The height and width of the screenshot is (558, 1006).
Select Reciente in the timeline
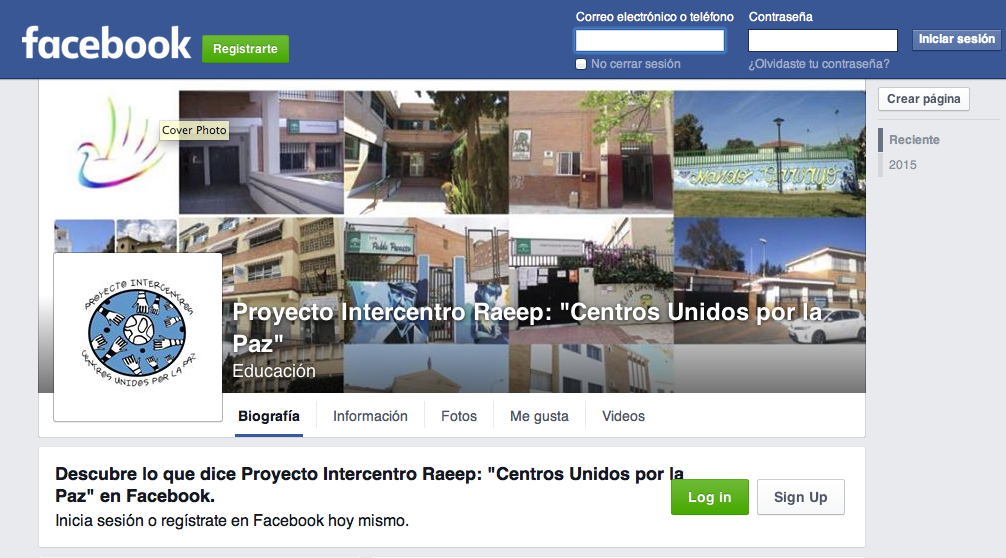[x=914, y=140]
